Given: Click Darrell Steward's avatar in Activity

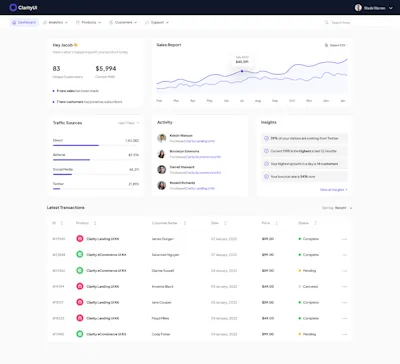Looking at the screenshot, I should (x=162, y=169).
